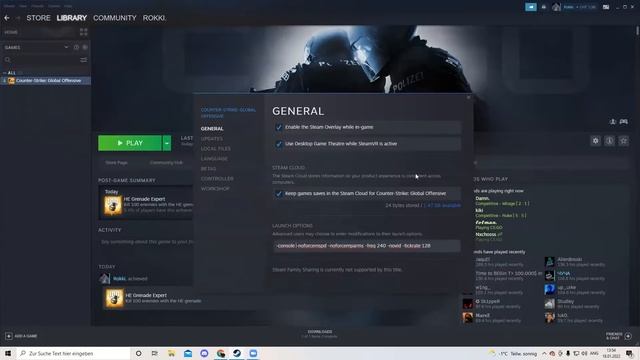Open FRIENDS & CHAT
Viewport: 640px width, 360px height.
click(x=618, y=336)
